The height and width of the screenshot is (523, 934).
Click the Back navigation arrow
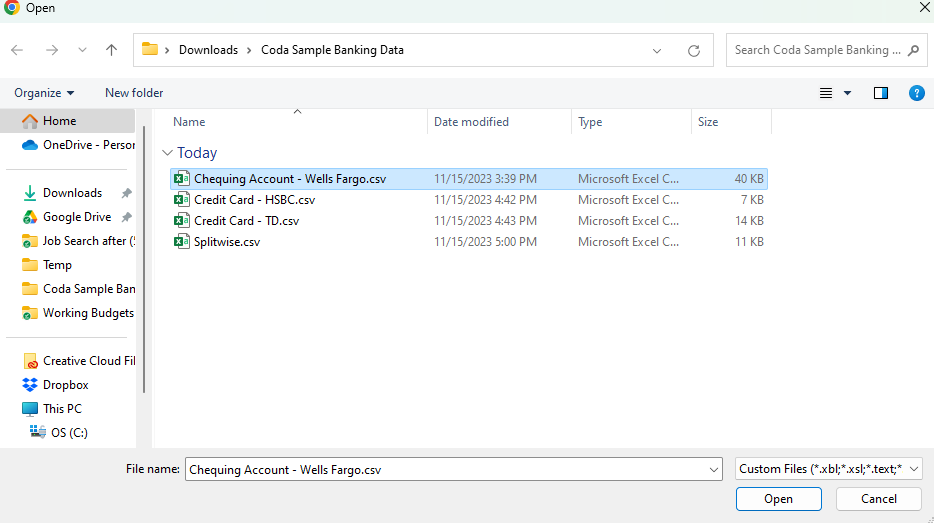[x=17, y=50]
